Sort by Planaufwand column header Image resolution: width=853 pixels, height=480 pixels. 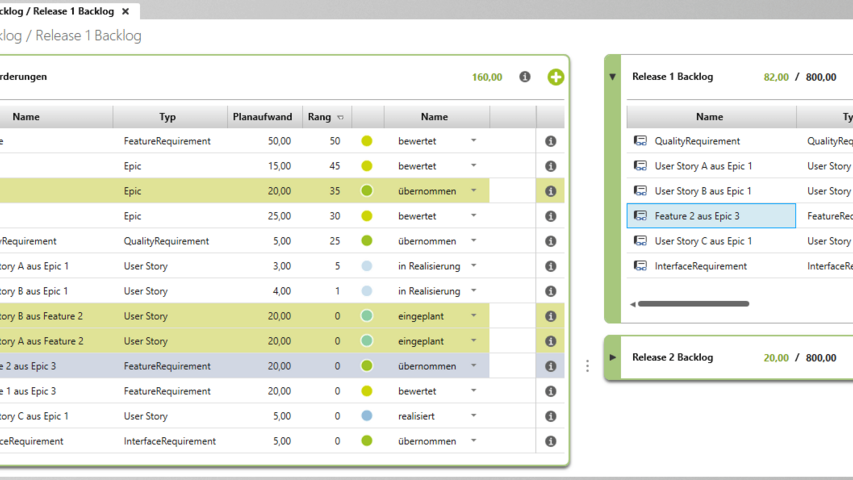coord(262,117)
